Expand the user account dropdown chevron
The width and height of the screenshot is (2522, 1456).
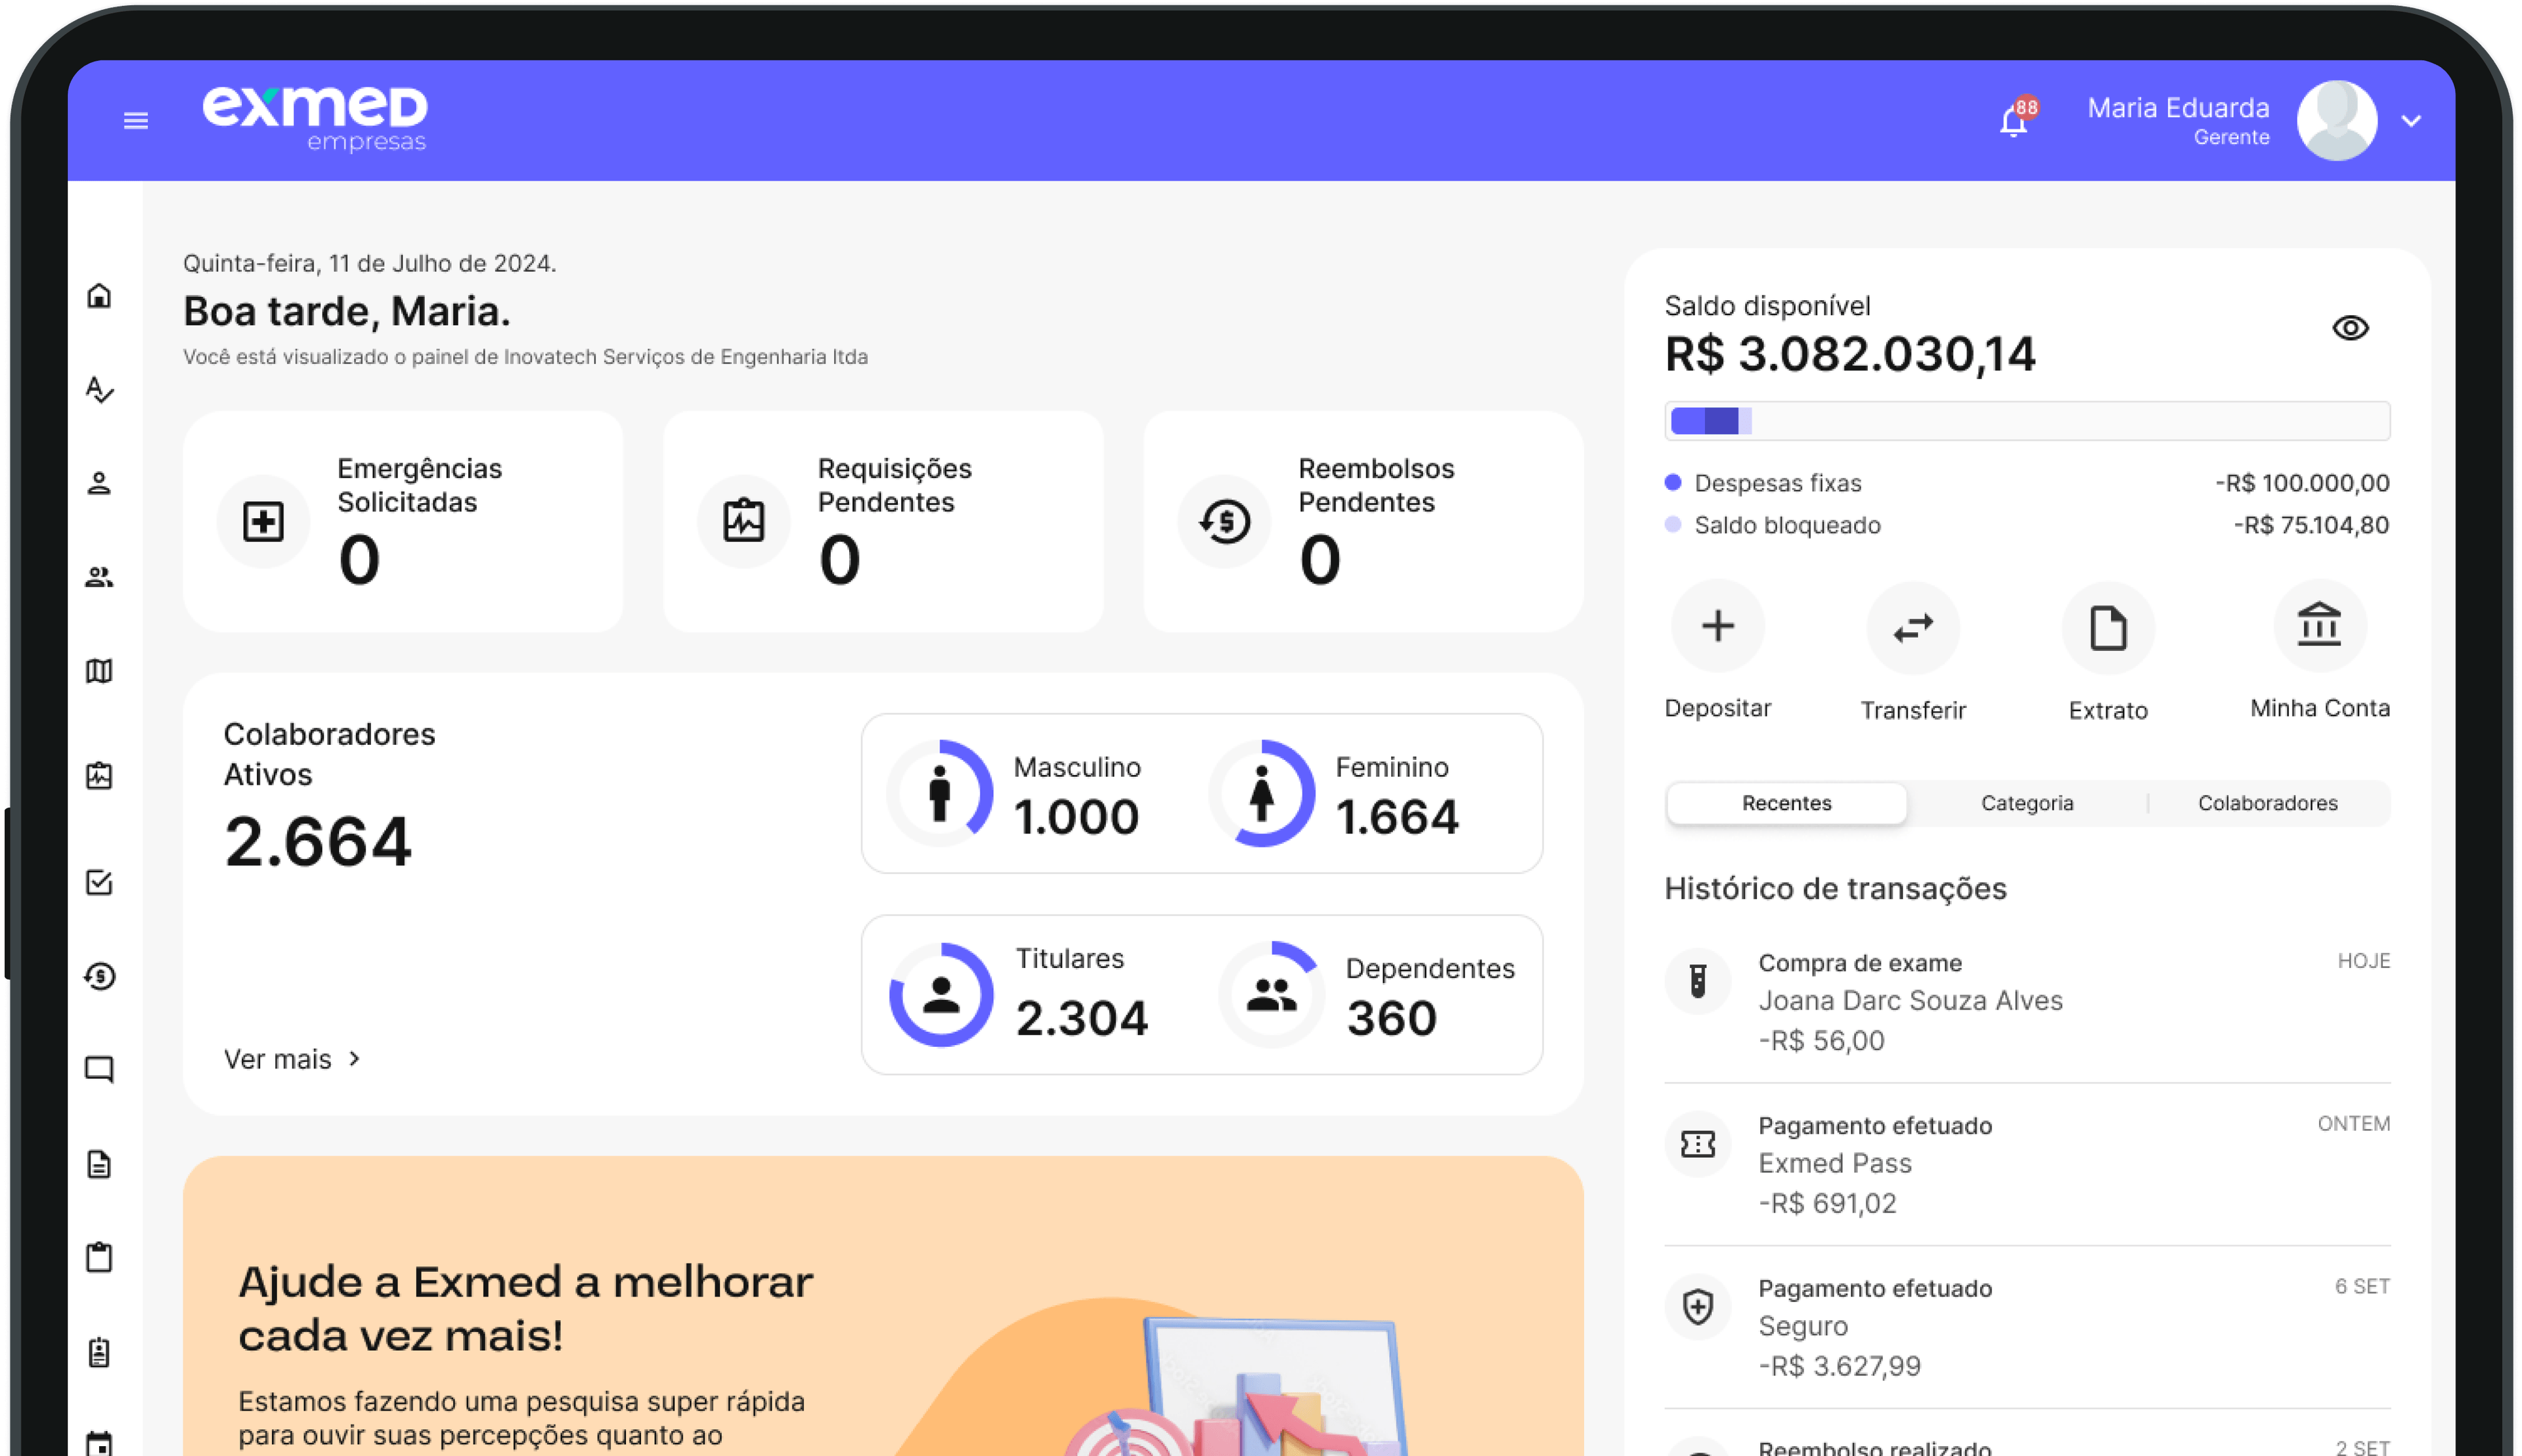click(x=2411, y=121)
